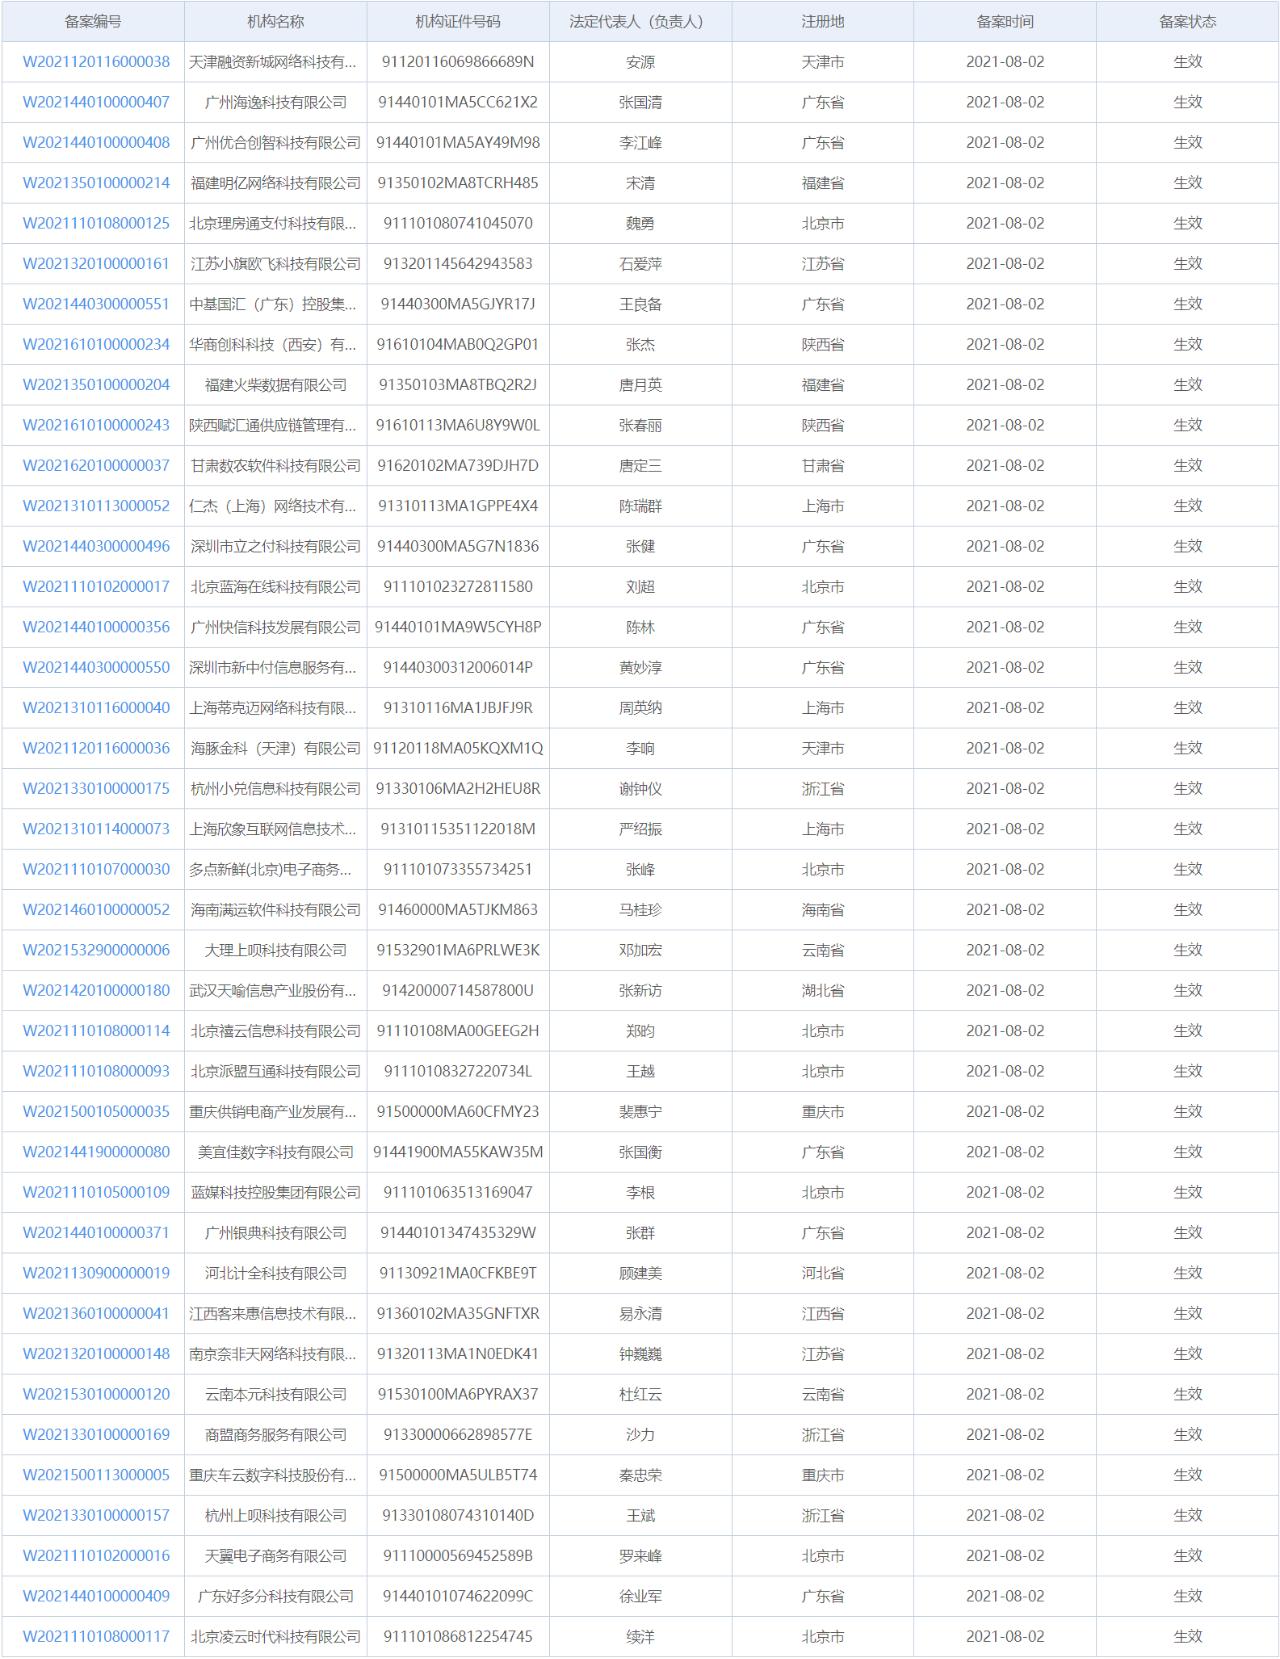Open record W2021440300000551 link
This screenshot has width=1280, height=1659.
pyautogui.click(x=96, y=304)
